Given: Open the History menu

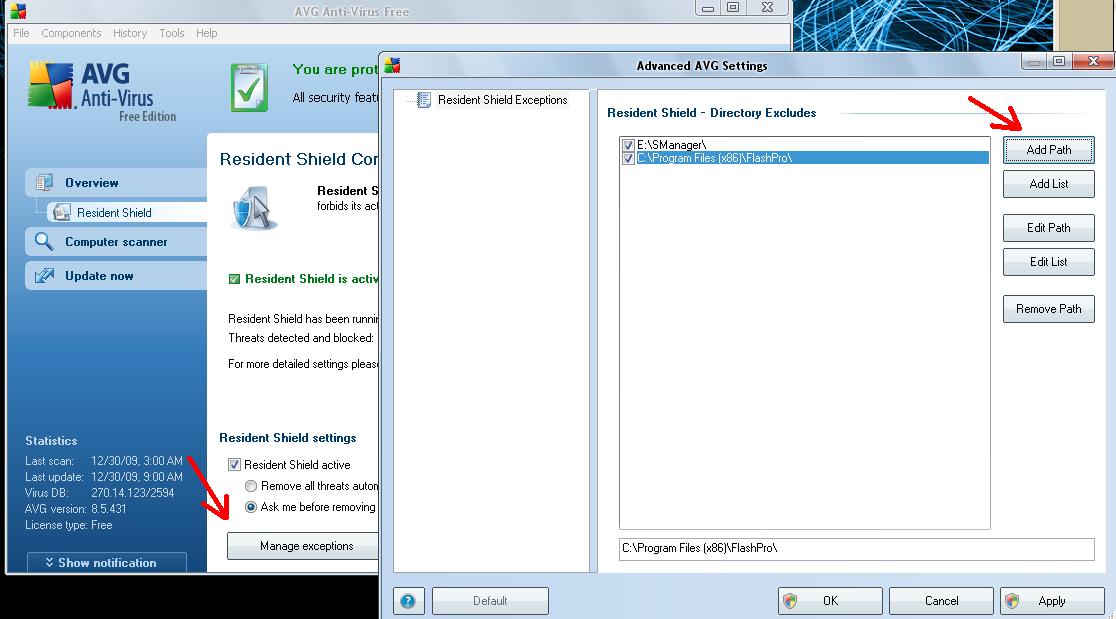Looking at the screenshot, I should coord(130,33).
